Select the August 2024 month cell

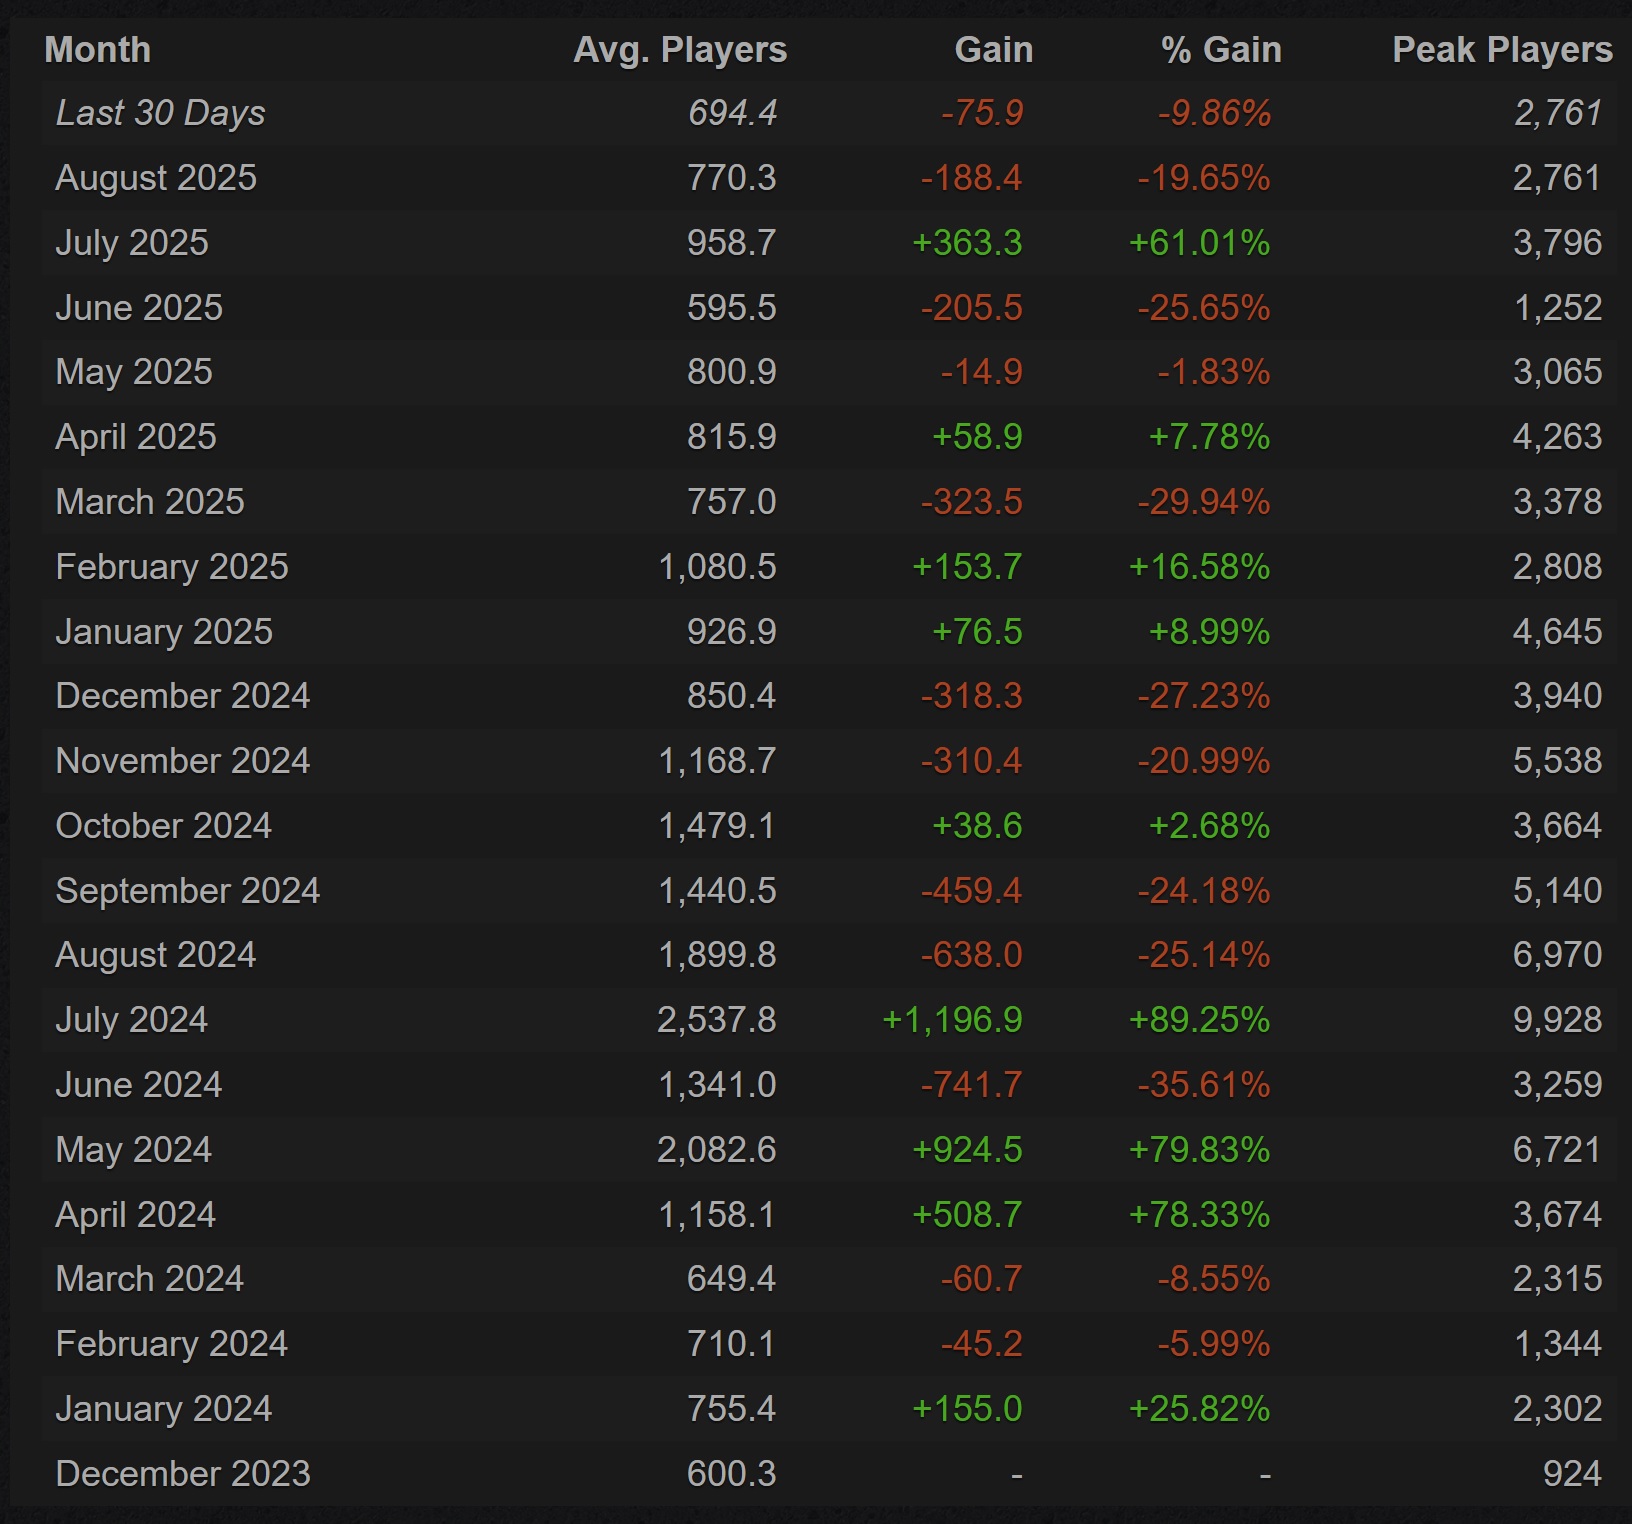(x=156, y=955)
